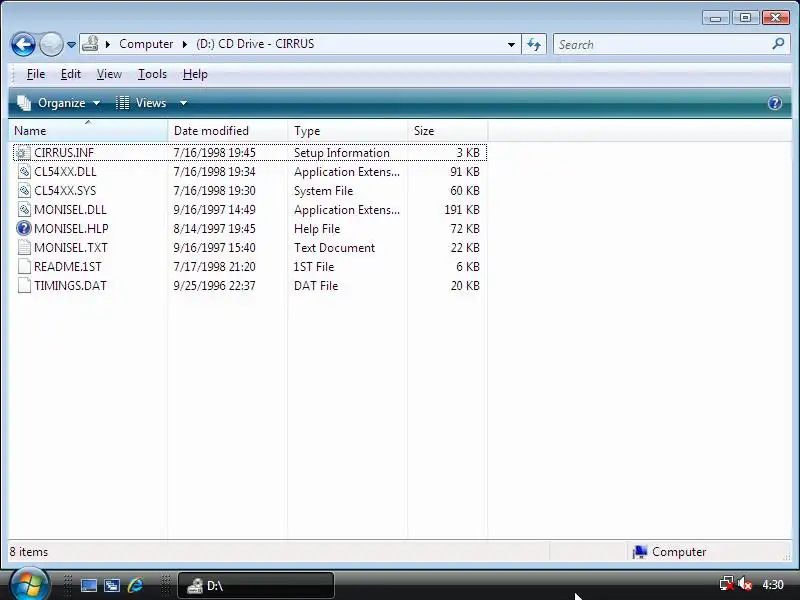Open the File menu
The image size is (800, 600).
click(x=36, y=74)
